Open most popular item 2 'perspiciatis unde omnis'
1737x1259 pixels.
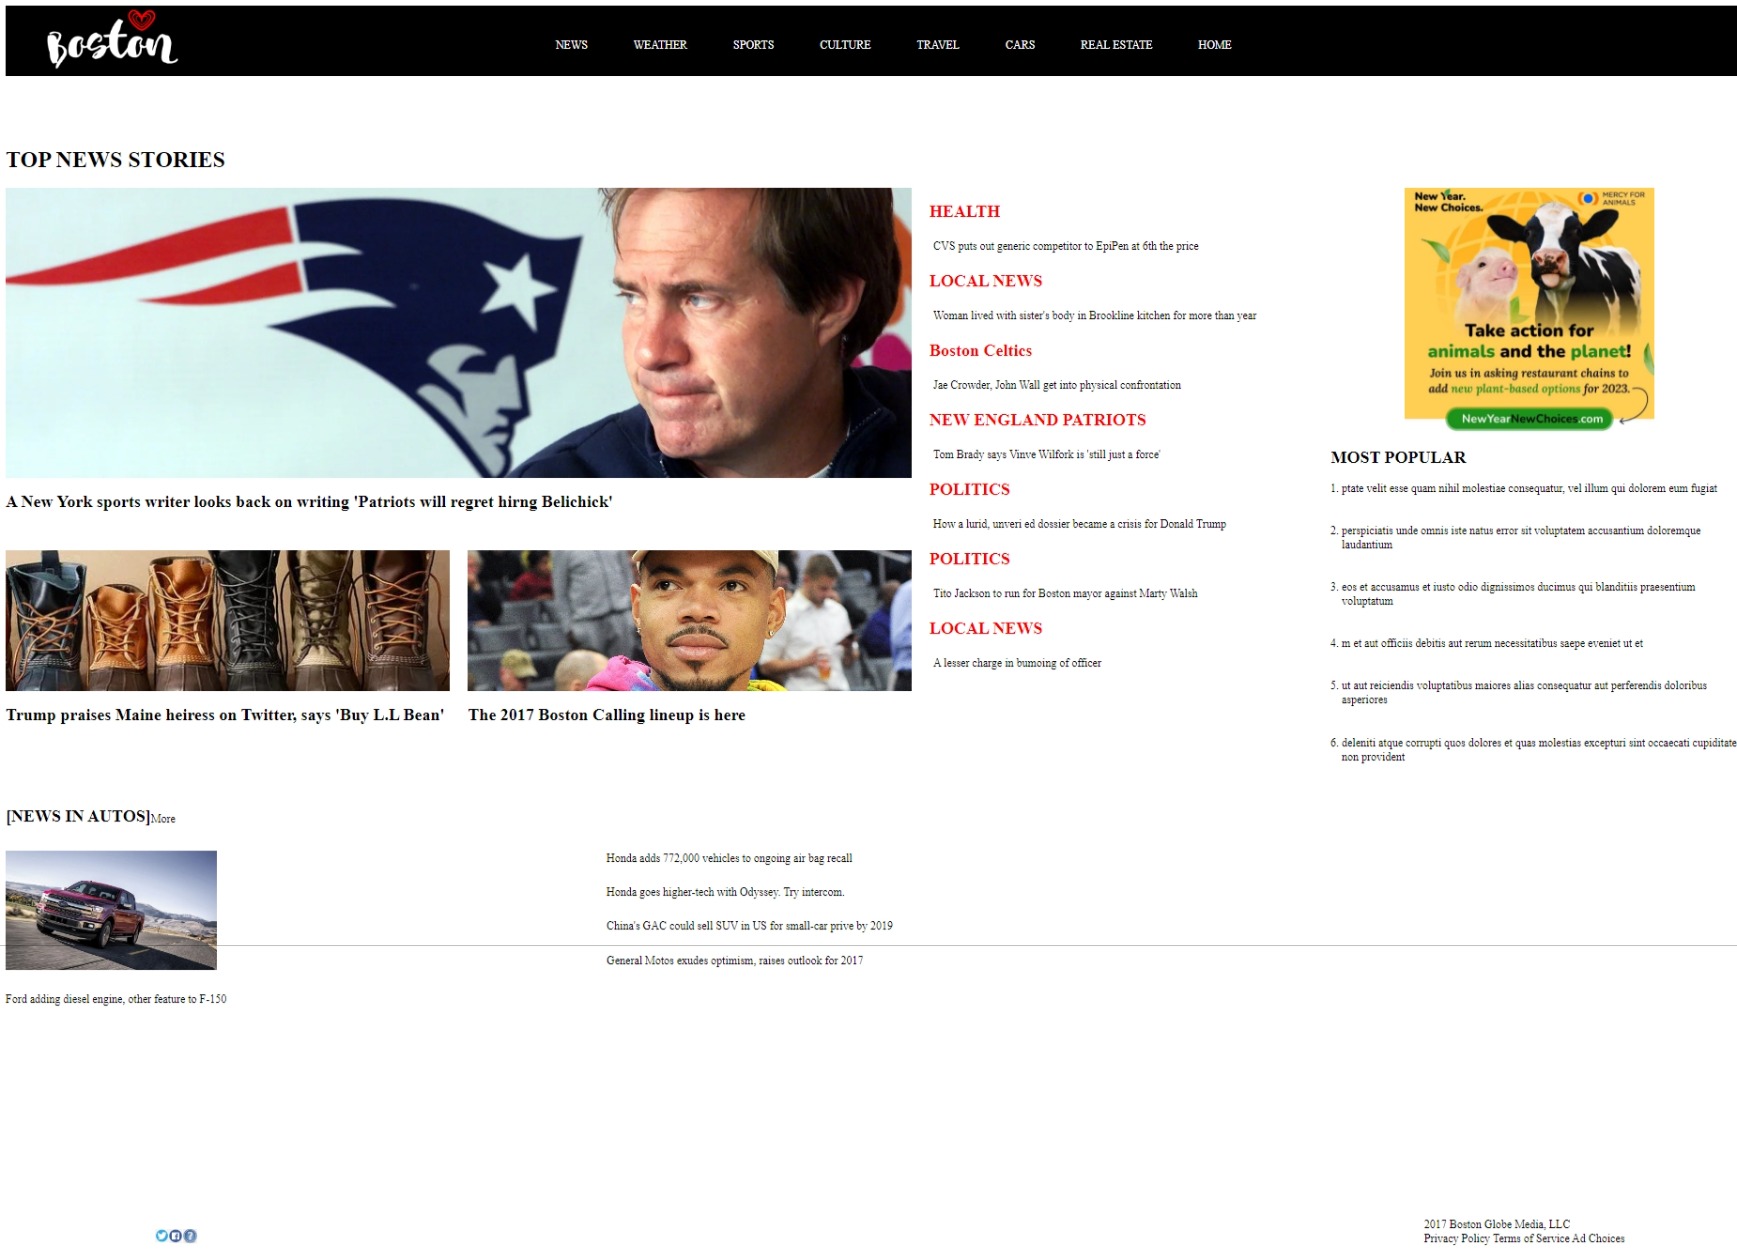1521,538
